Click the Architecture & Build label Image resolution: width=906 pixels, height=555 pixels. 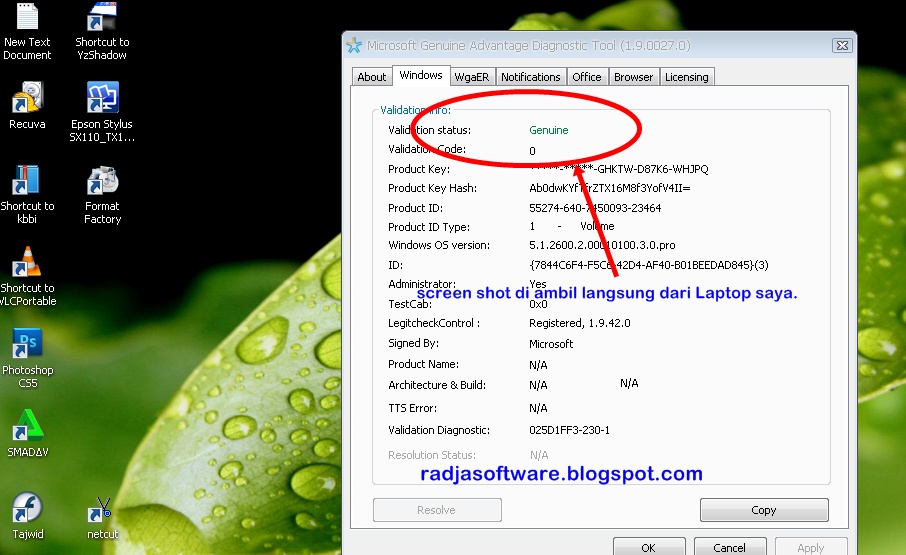[437, 385]
